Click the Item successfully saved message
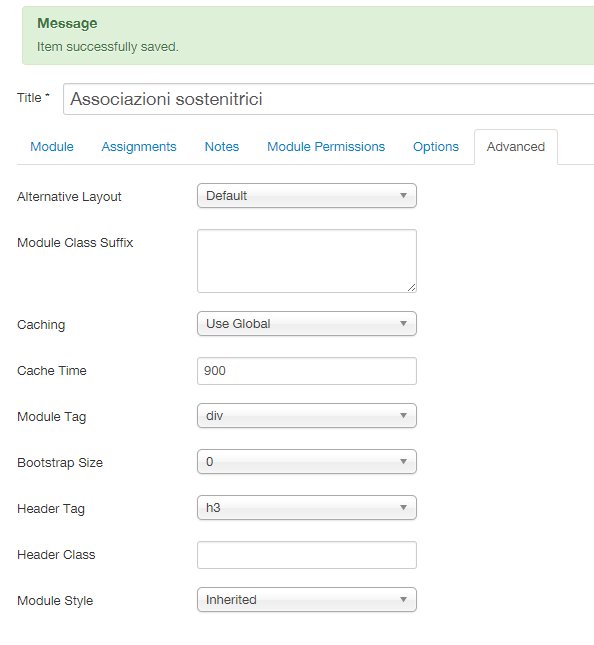Viewport: 594px width, 645px height. pos(108,47)
